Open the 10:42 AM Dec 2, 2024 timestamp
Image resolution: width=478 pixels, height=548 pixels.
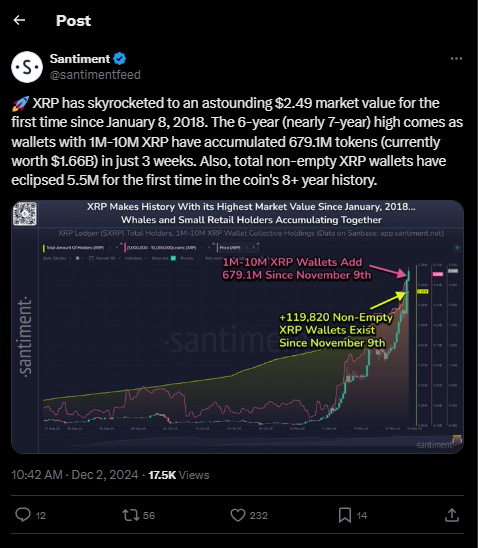[x=75, y=475]
